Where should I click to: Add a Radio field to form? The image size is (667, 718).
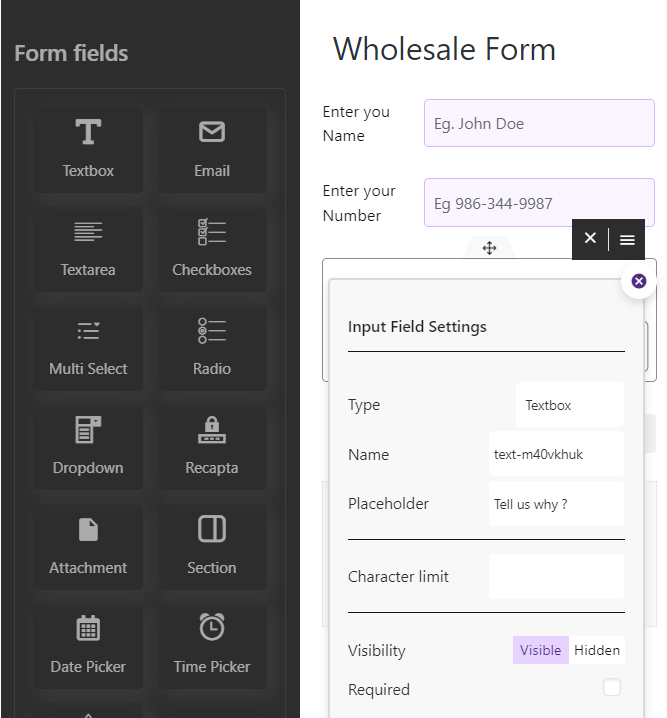212,347
